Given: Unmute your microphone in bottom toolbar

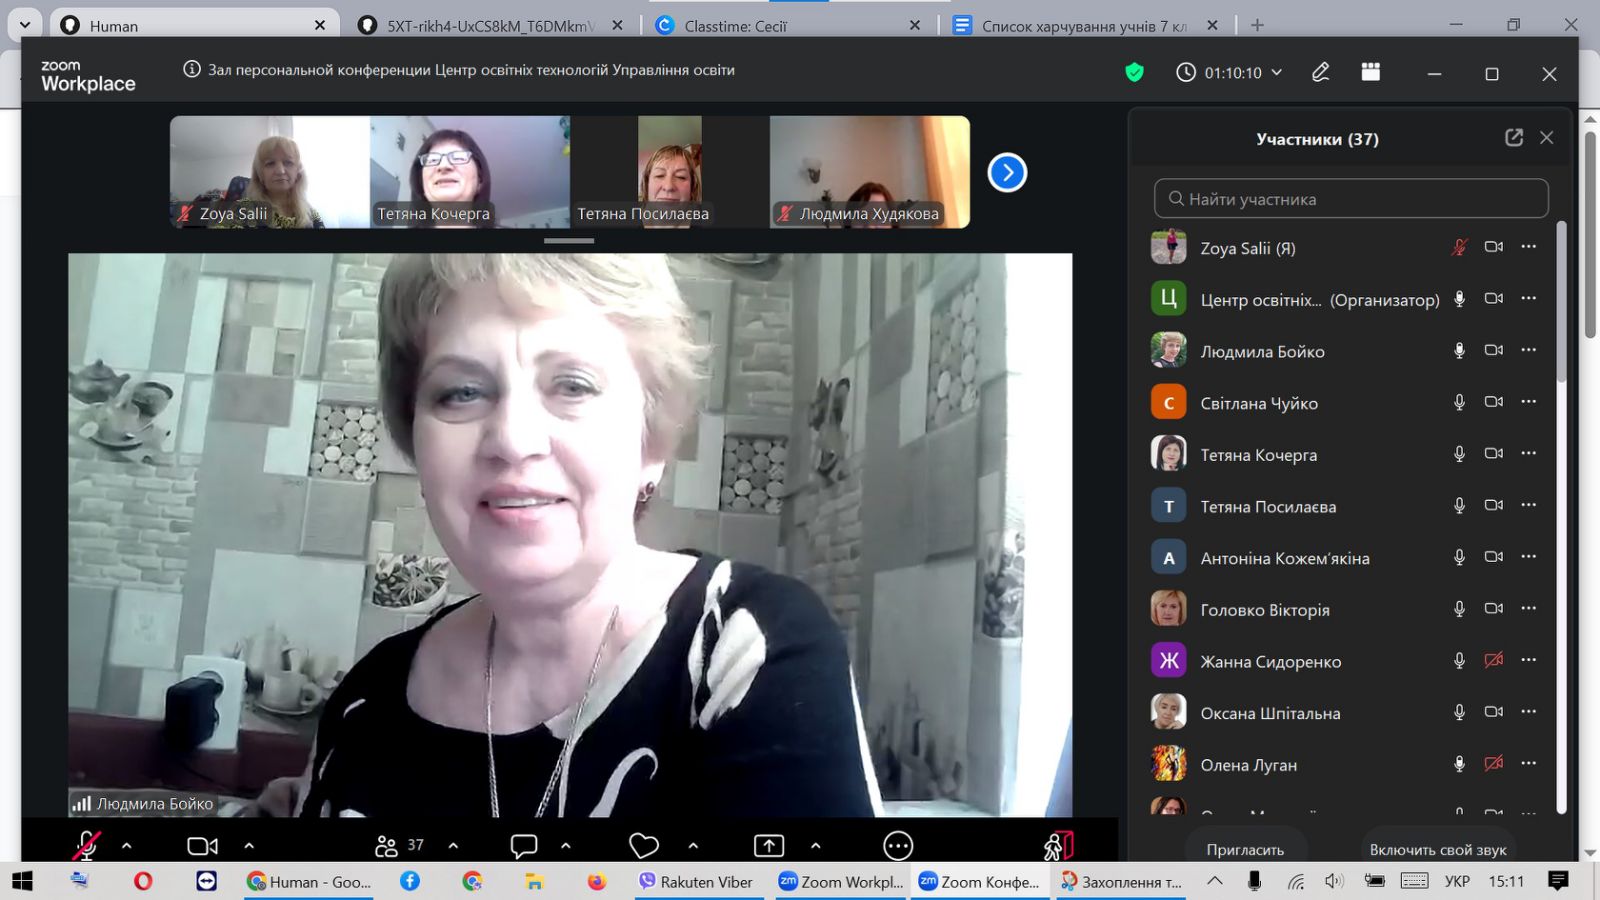Looking at the screenshot, I should click(x=87, y=846).
